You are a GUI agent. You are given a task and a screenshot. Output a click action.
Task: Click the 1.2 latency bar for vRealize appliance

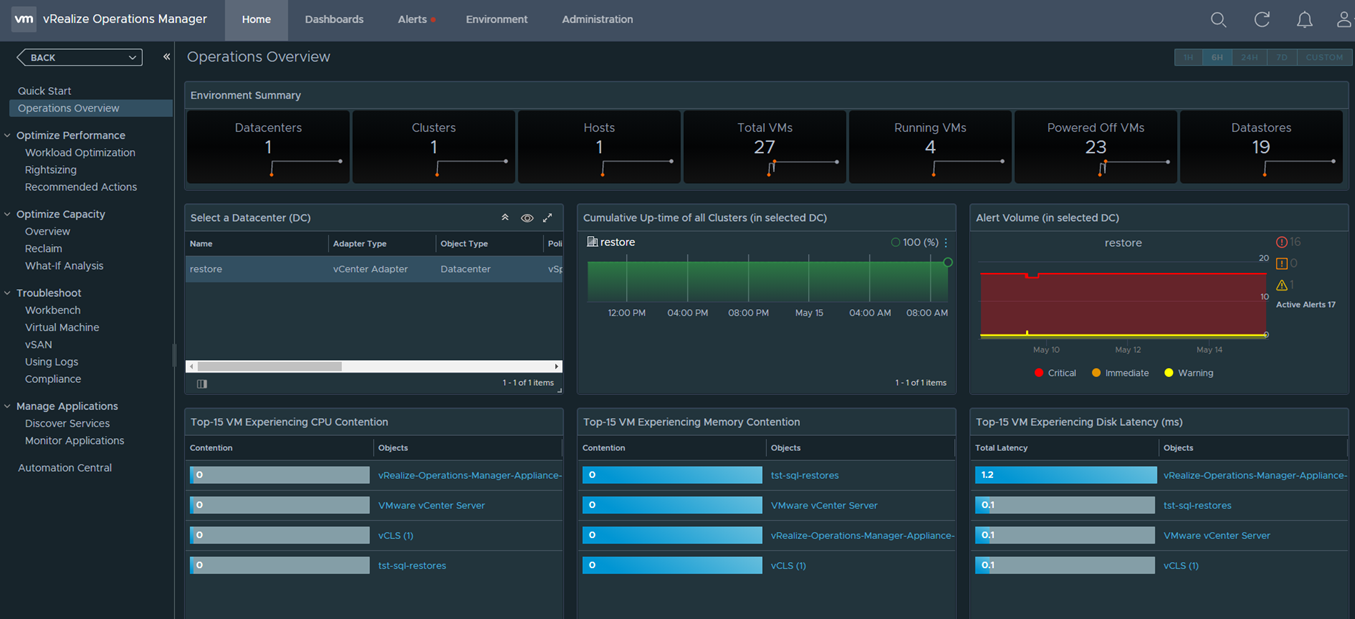[1065, 475]
